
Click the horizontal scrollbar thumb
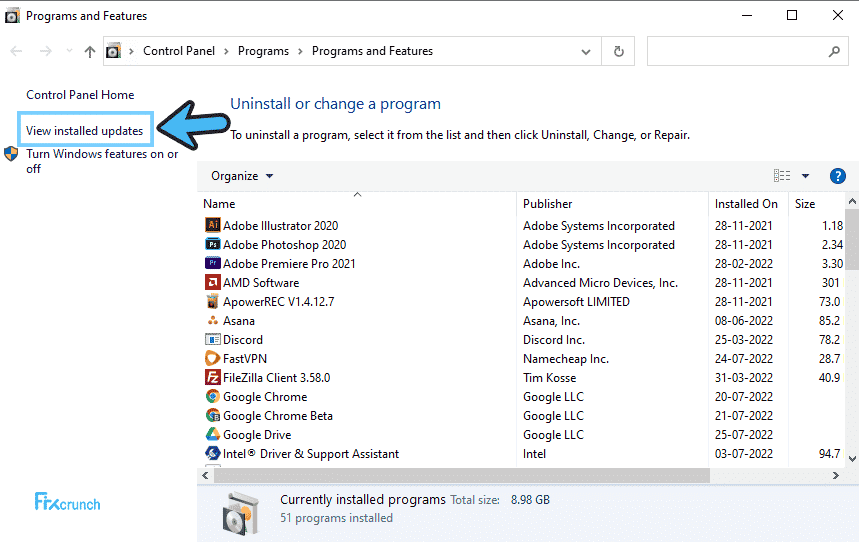tap(462, 476)
